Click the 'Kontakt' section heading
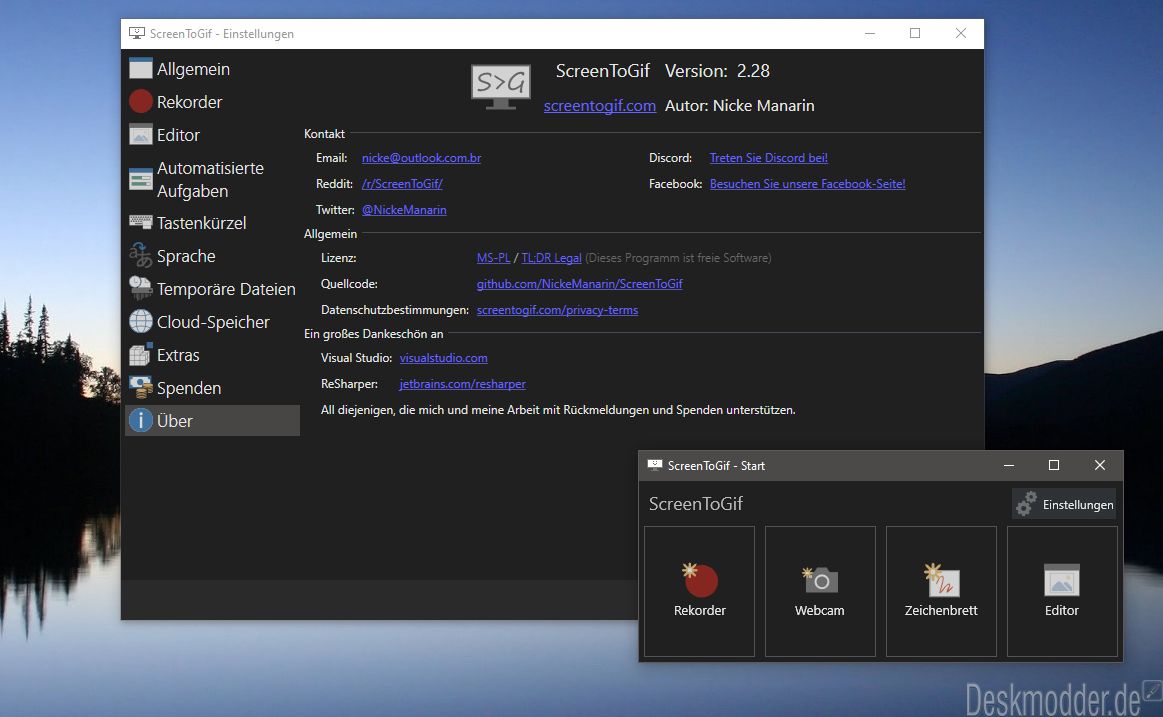 coord(324,133)
